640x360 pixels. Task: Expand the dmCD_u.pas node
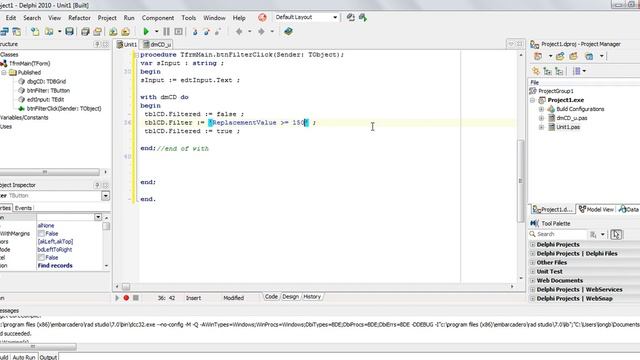click(542, 118)
